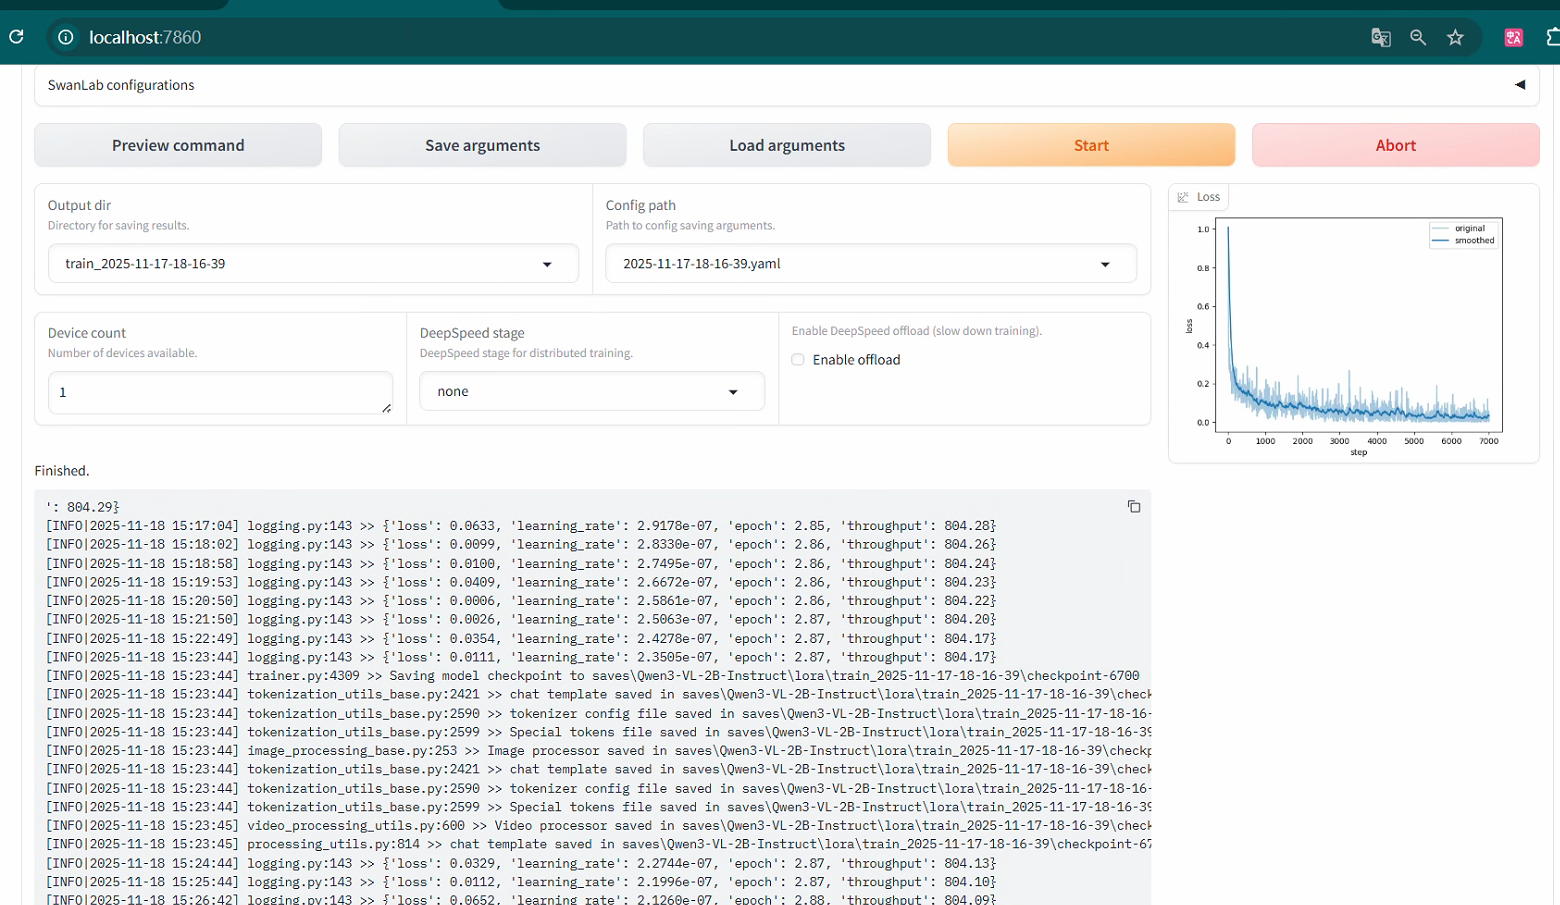The image size is (1560, 905).
Task: Copy the log output with the copy icon
Action: click(1134, 506)
